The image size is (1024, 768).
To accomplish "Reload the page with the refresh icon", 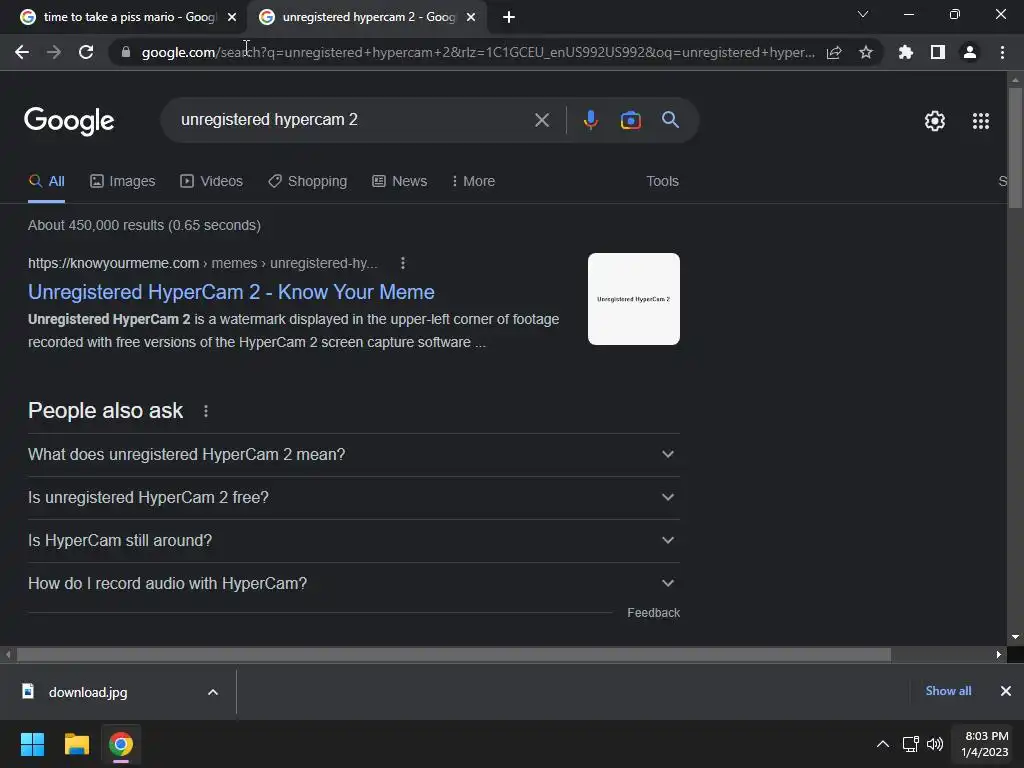I will [x=86, y=52].
